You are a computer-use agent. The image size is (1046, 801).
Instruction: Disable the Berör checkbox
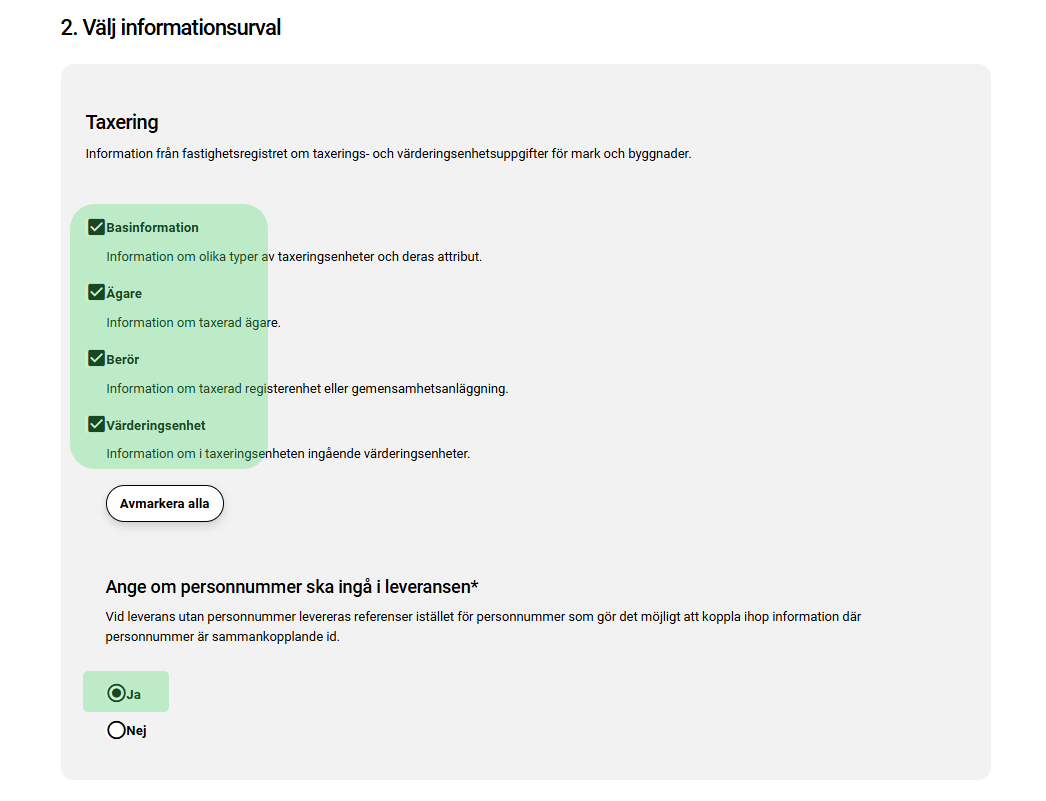click(97, 359)
